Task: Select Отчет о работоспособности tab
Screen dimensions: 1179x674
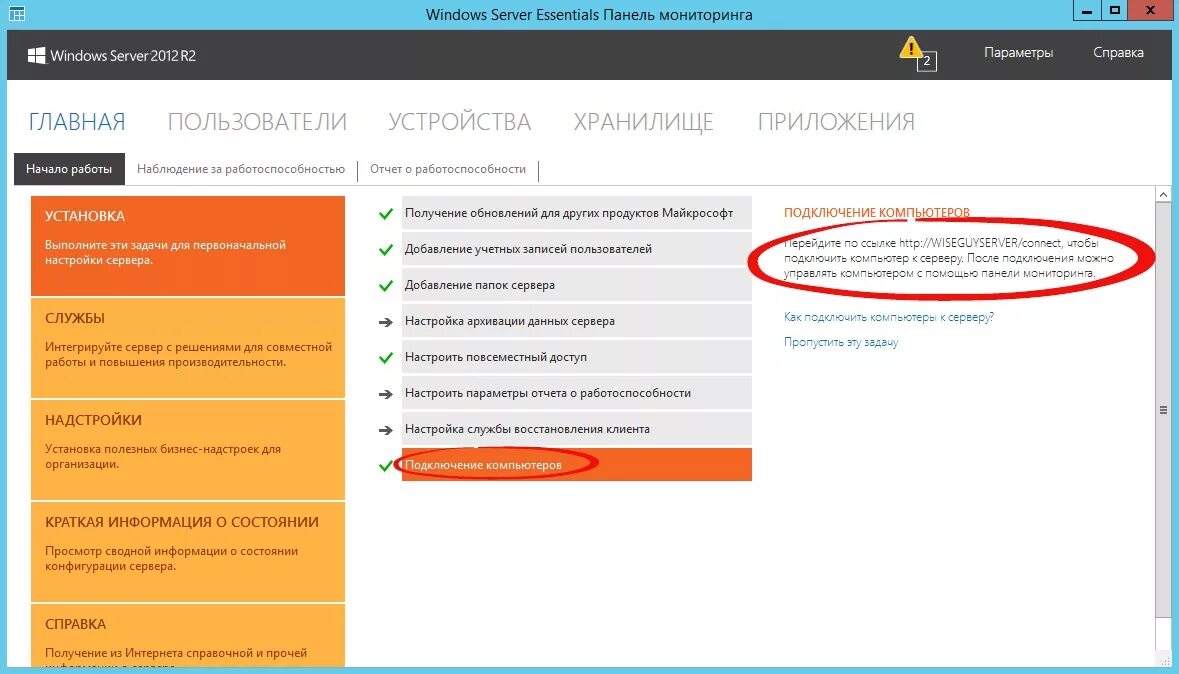Action: point(448,169)
